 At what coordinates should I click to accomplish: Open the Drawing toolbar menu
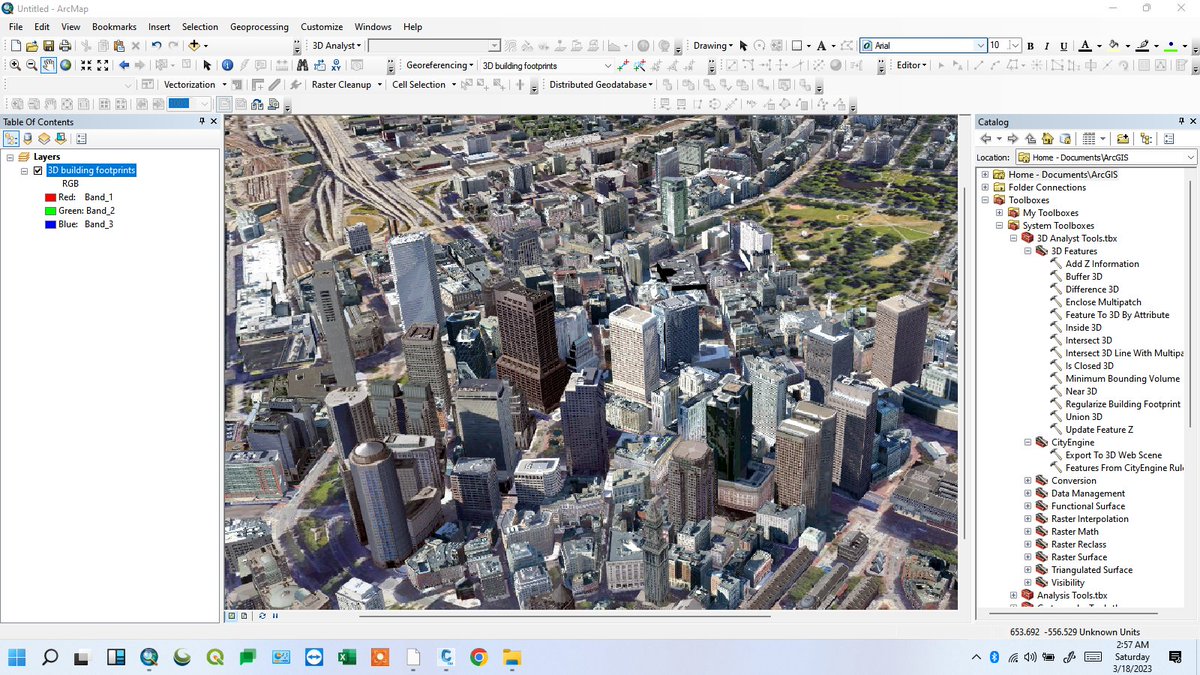(x=713, y=46)
